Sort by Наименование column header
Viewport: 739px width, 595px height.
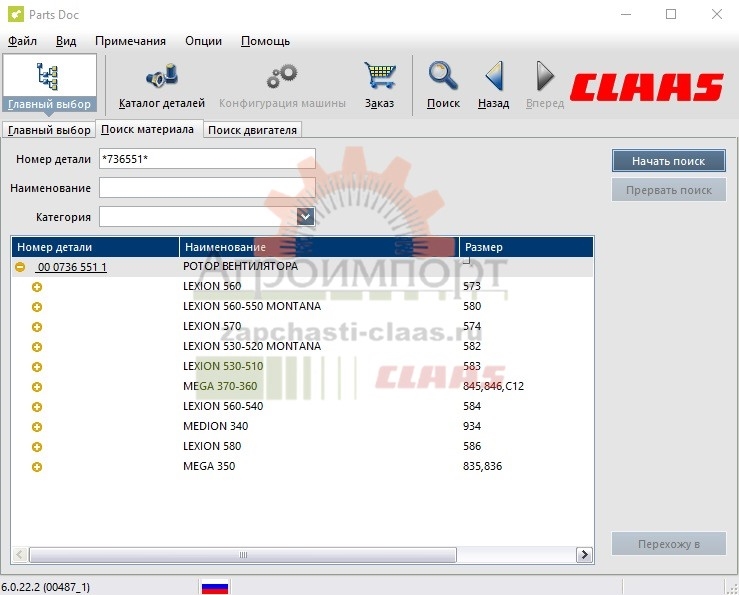319,247
